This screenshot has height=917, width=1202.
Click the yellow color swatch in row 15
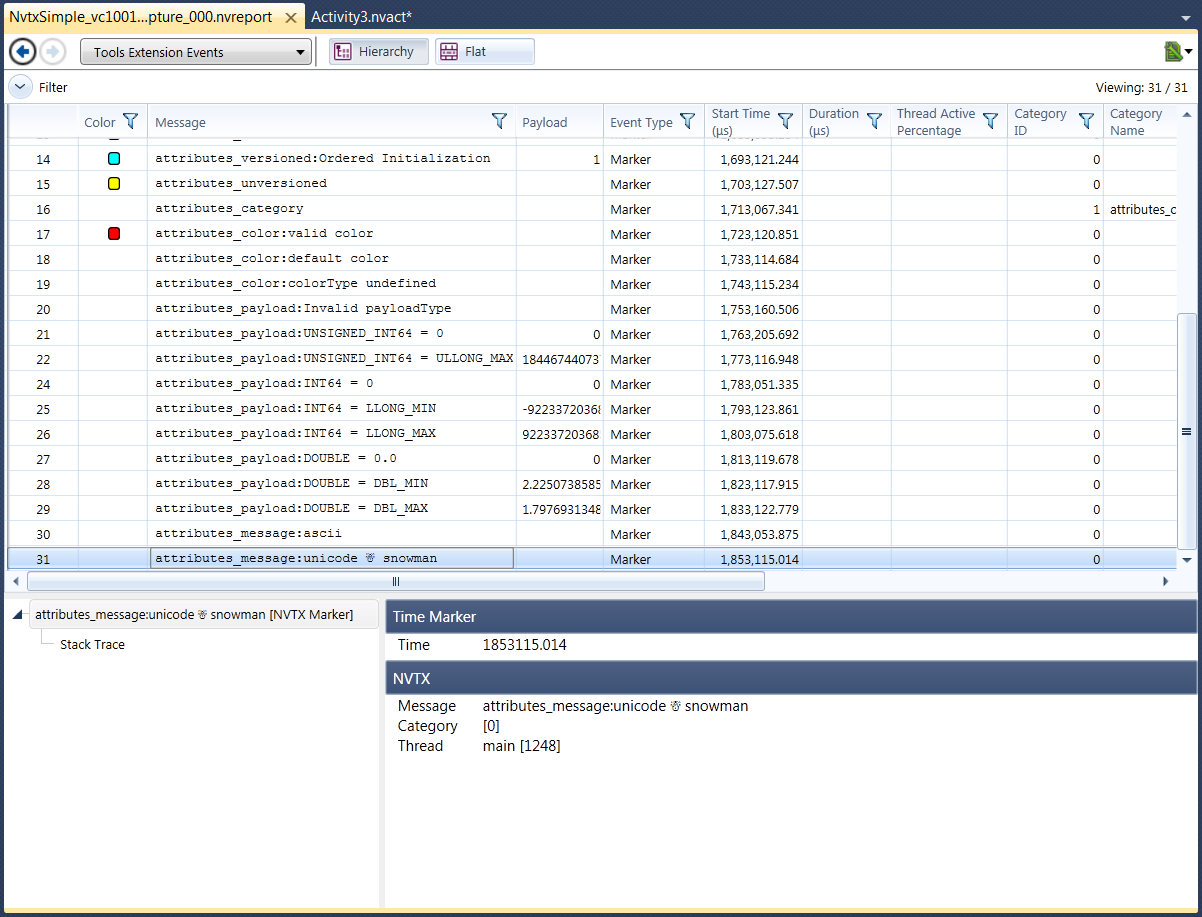click(x=114, y=184)
